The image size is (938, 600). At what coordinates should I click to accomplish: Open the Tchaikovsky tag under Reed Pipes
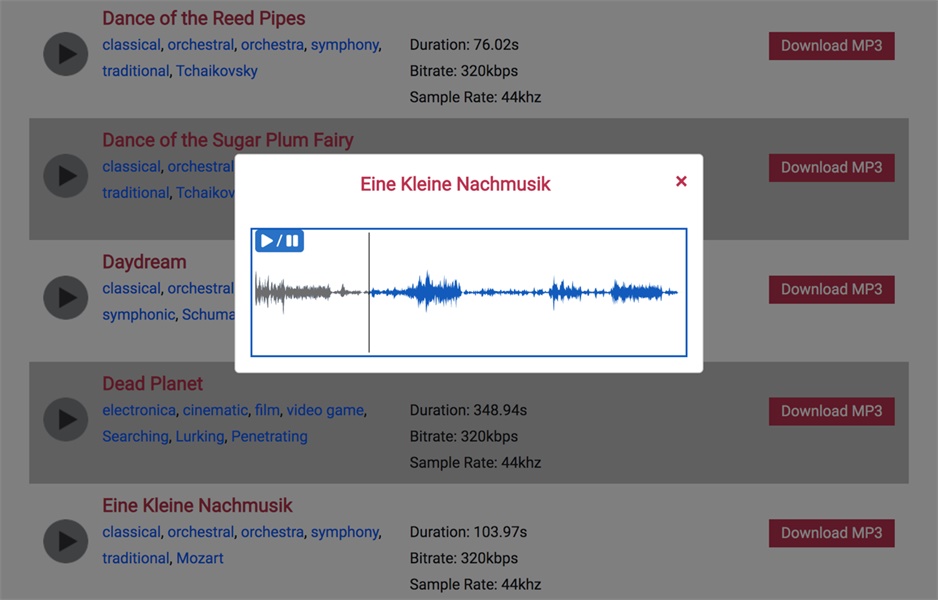(217, 71)
